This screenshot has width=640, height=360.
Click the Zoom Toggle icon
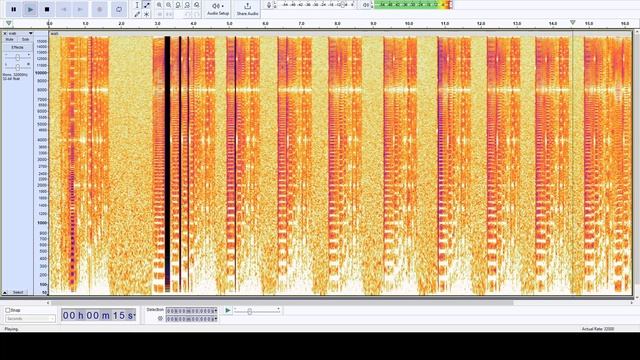197,5
